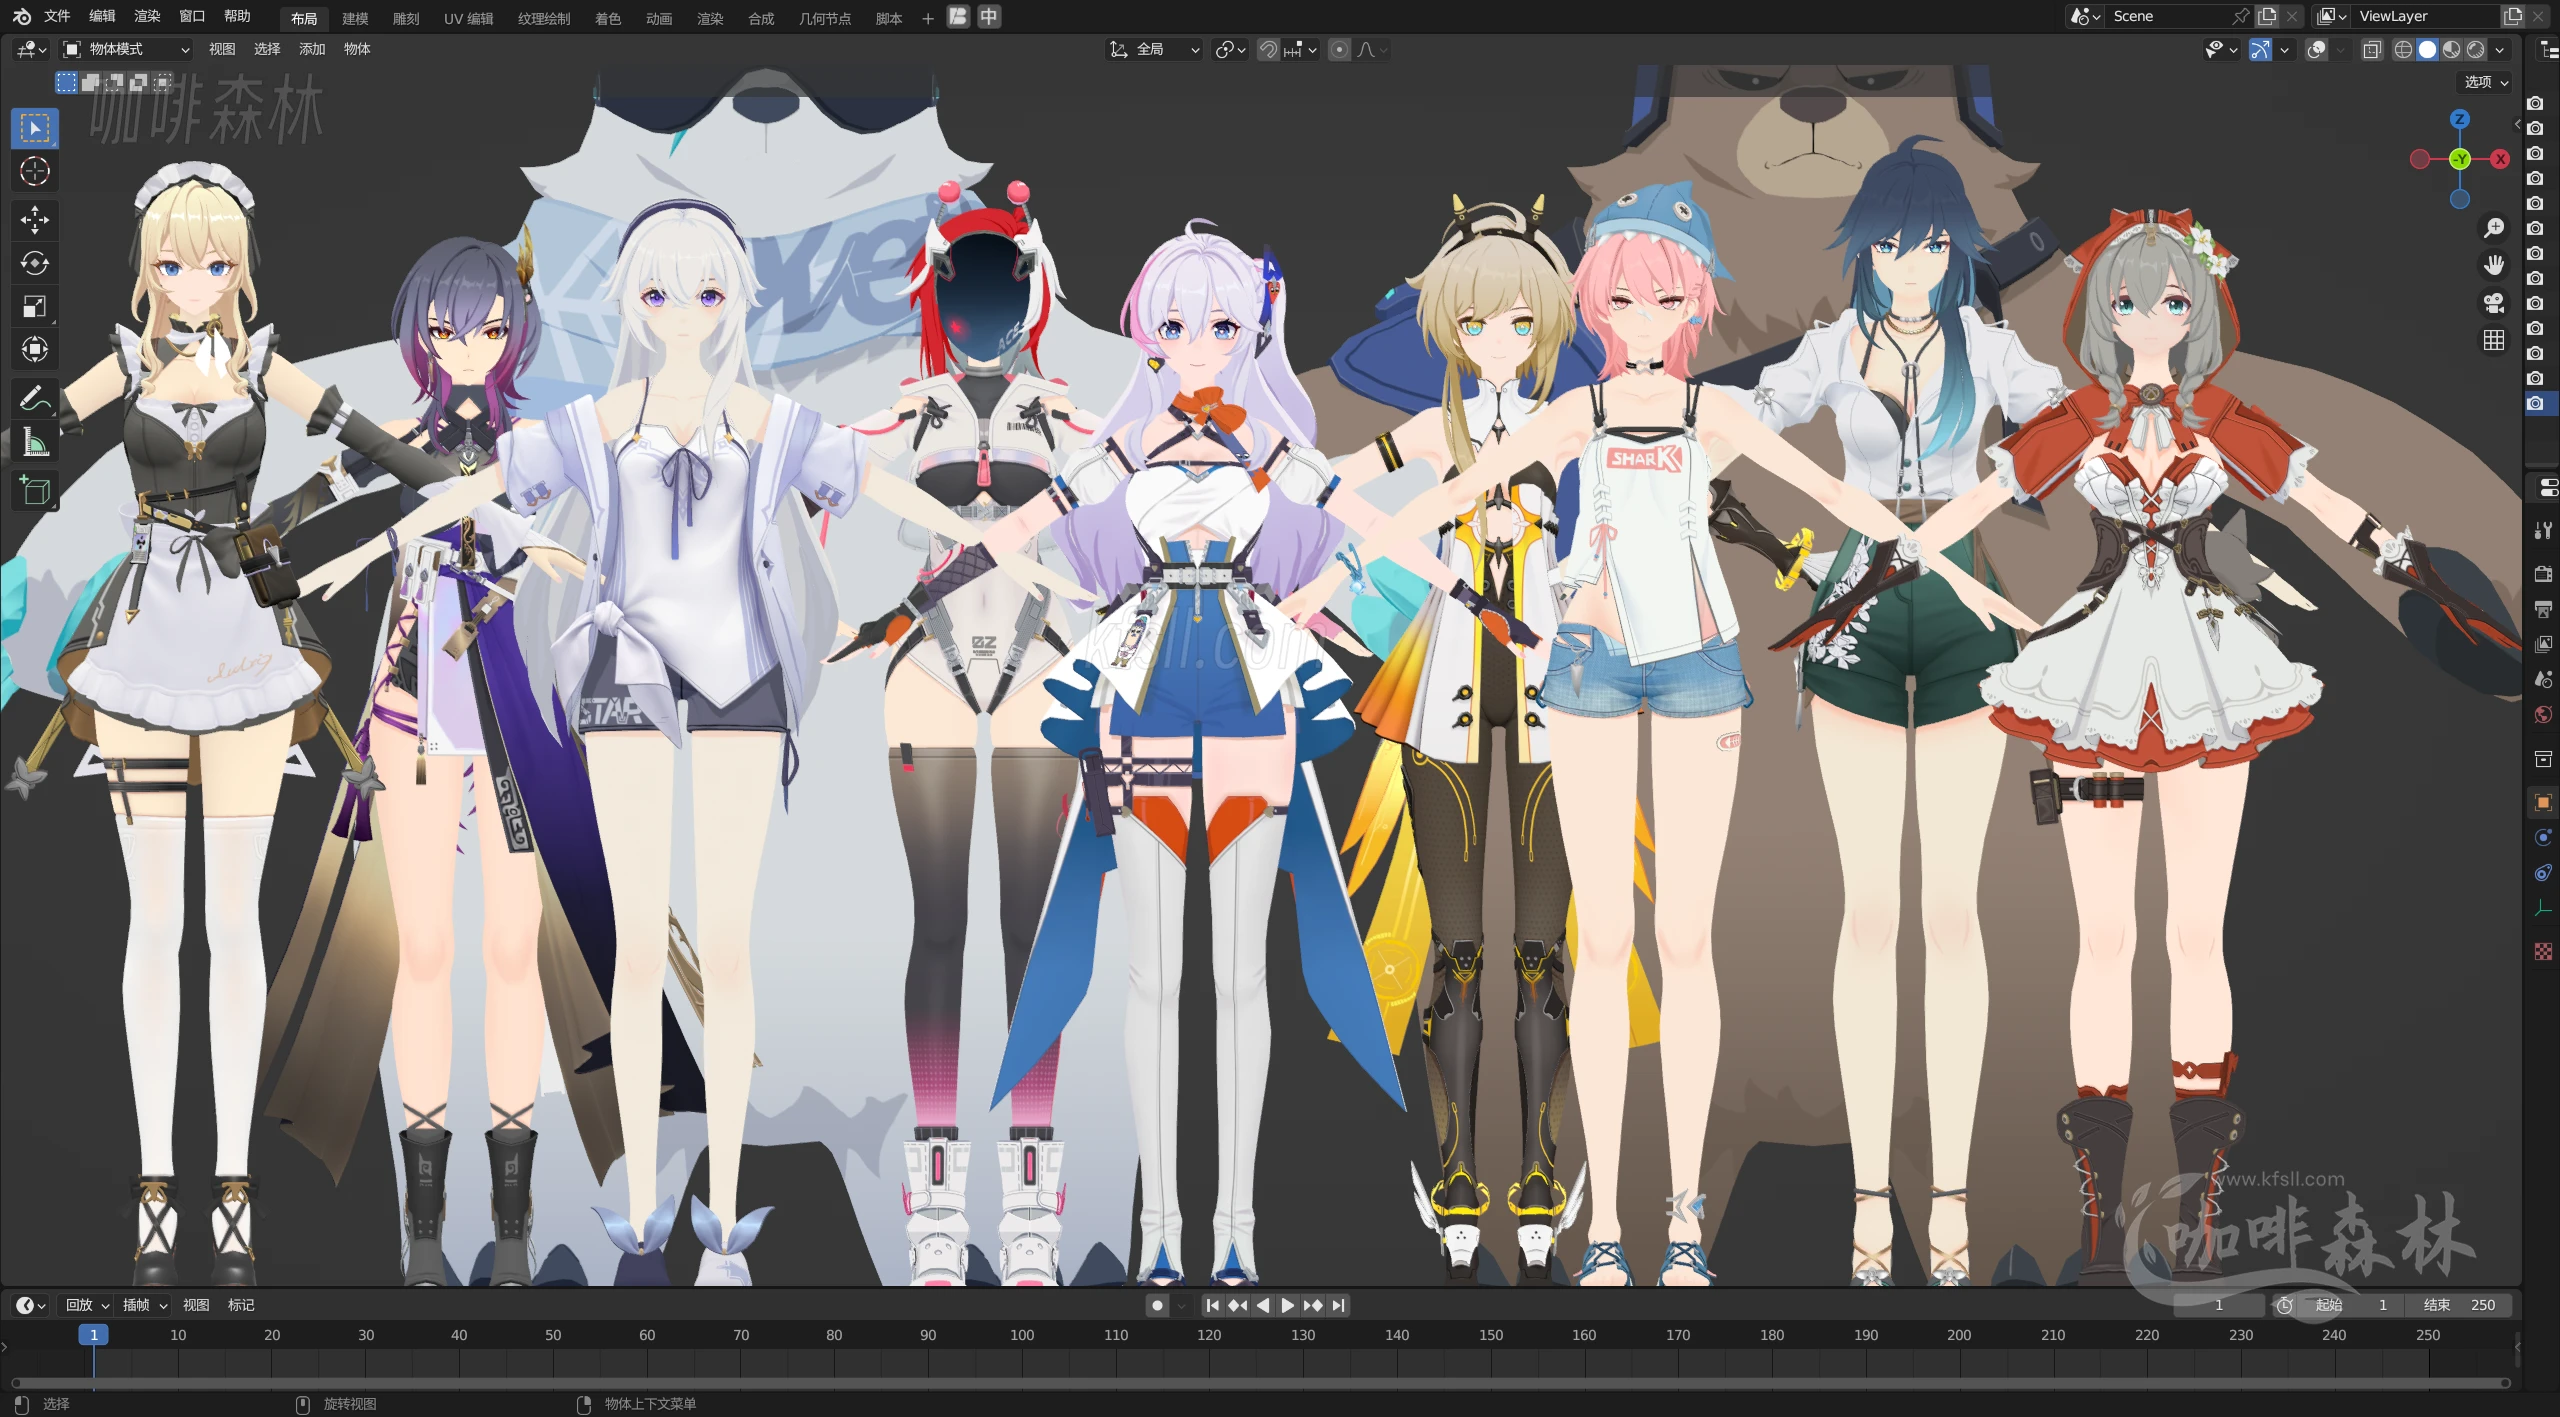Click the red X axis gizmo ball
Viewport: 2560px width, 1417px height.
(2500, 159)
